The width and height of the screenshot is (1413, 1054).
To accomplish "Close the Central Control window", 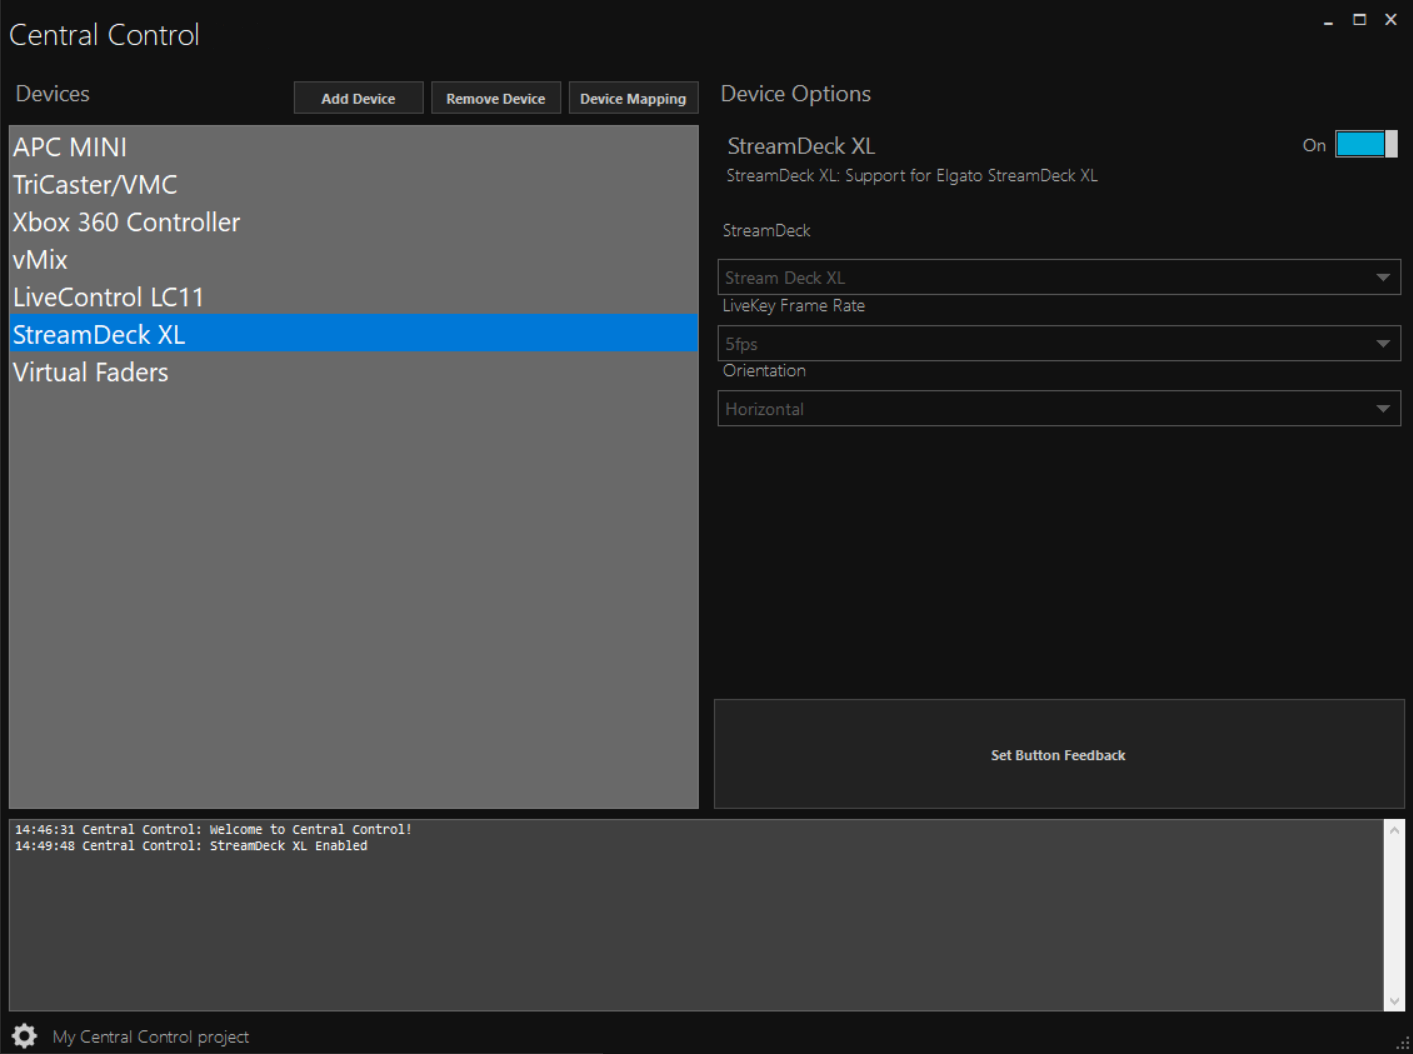I will click(1390, 20).
